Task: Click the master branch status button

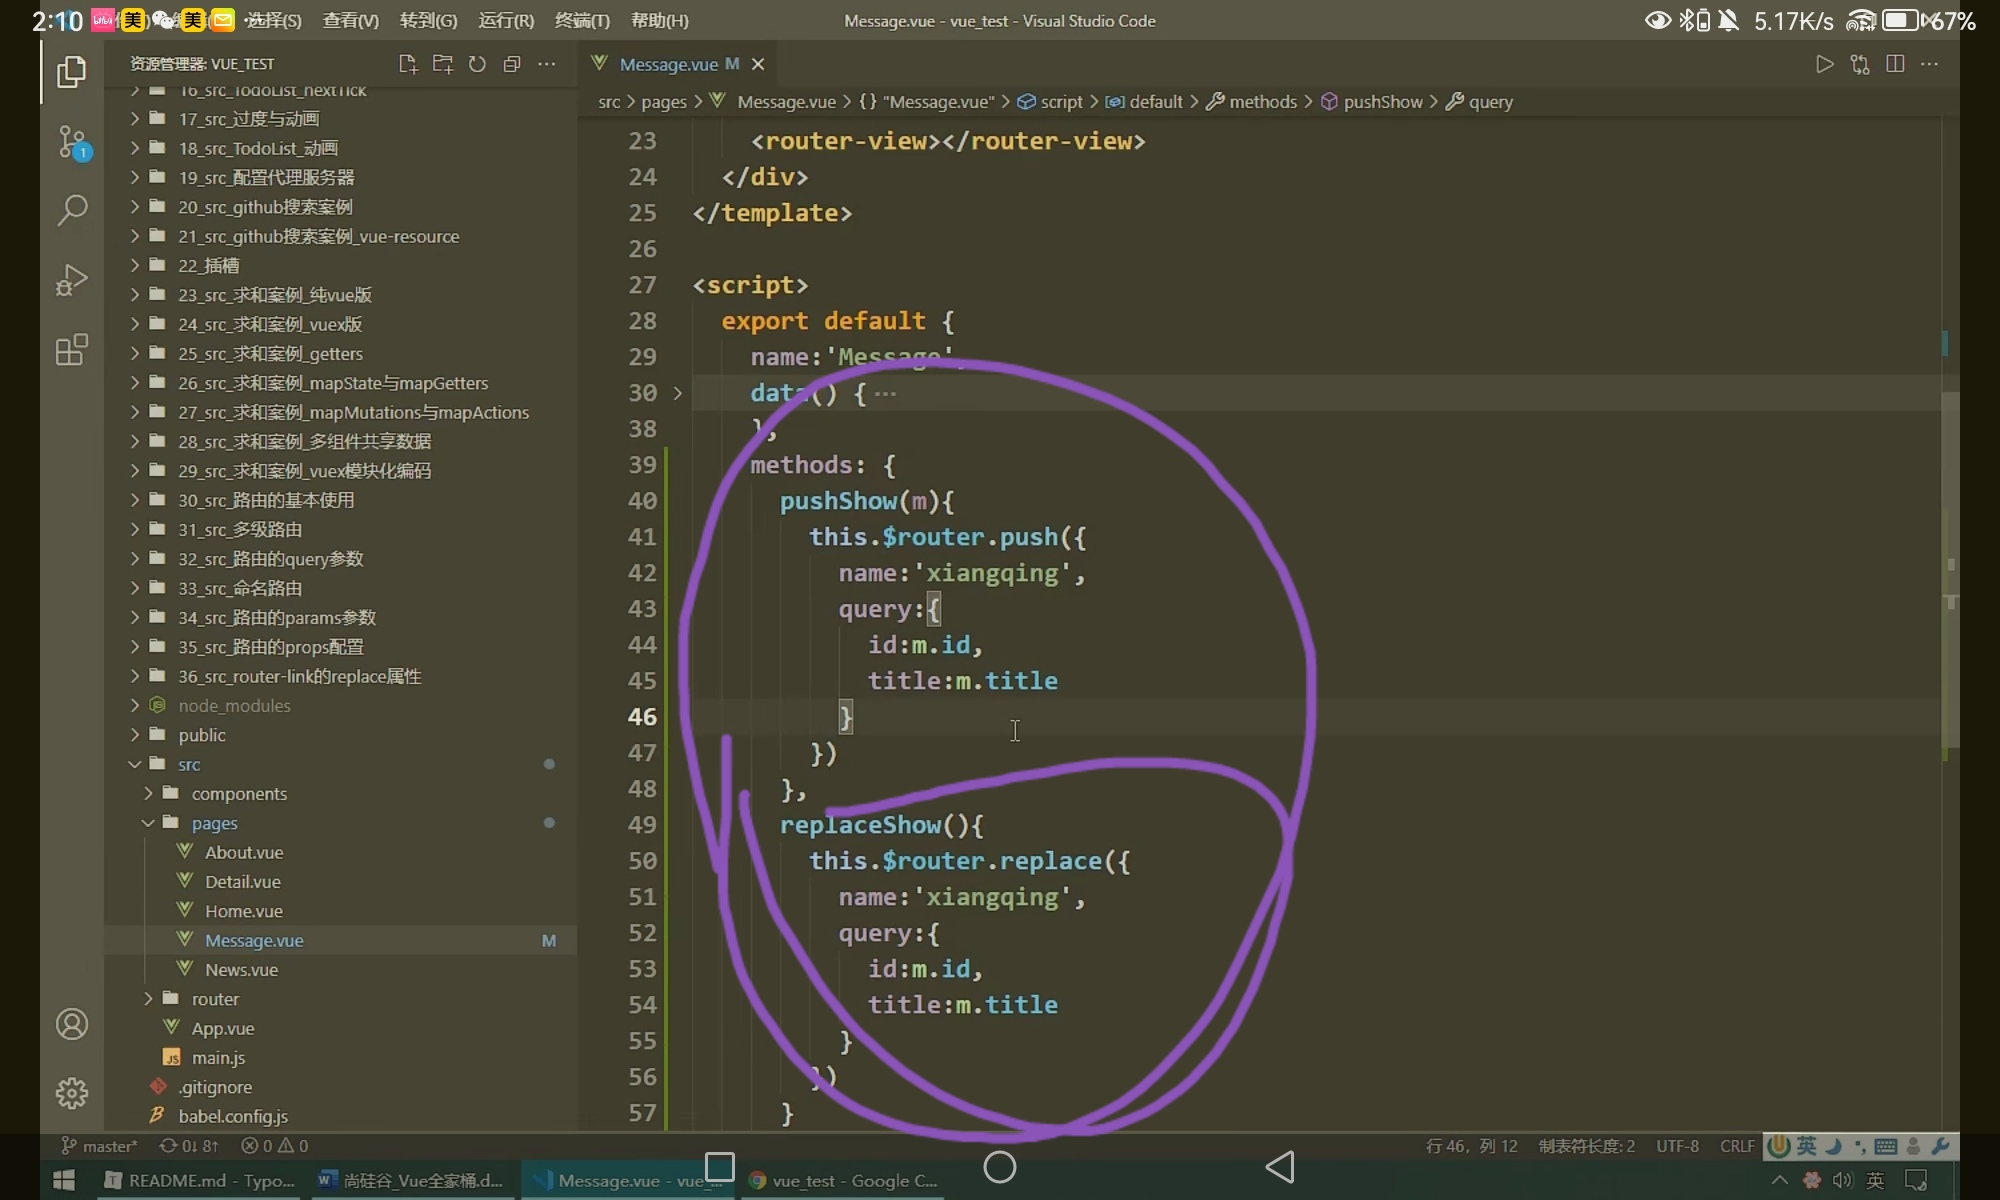Action: click(99, 1146)
